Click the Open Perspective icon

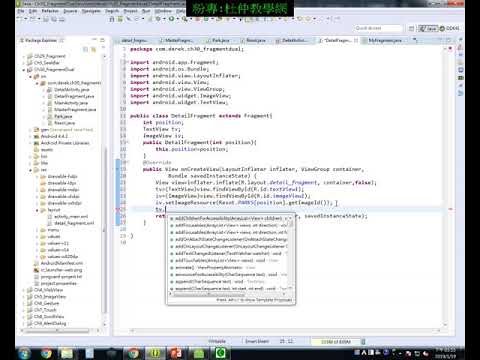tap(411, 28)
